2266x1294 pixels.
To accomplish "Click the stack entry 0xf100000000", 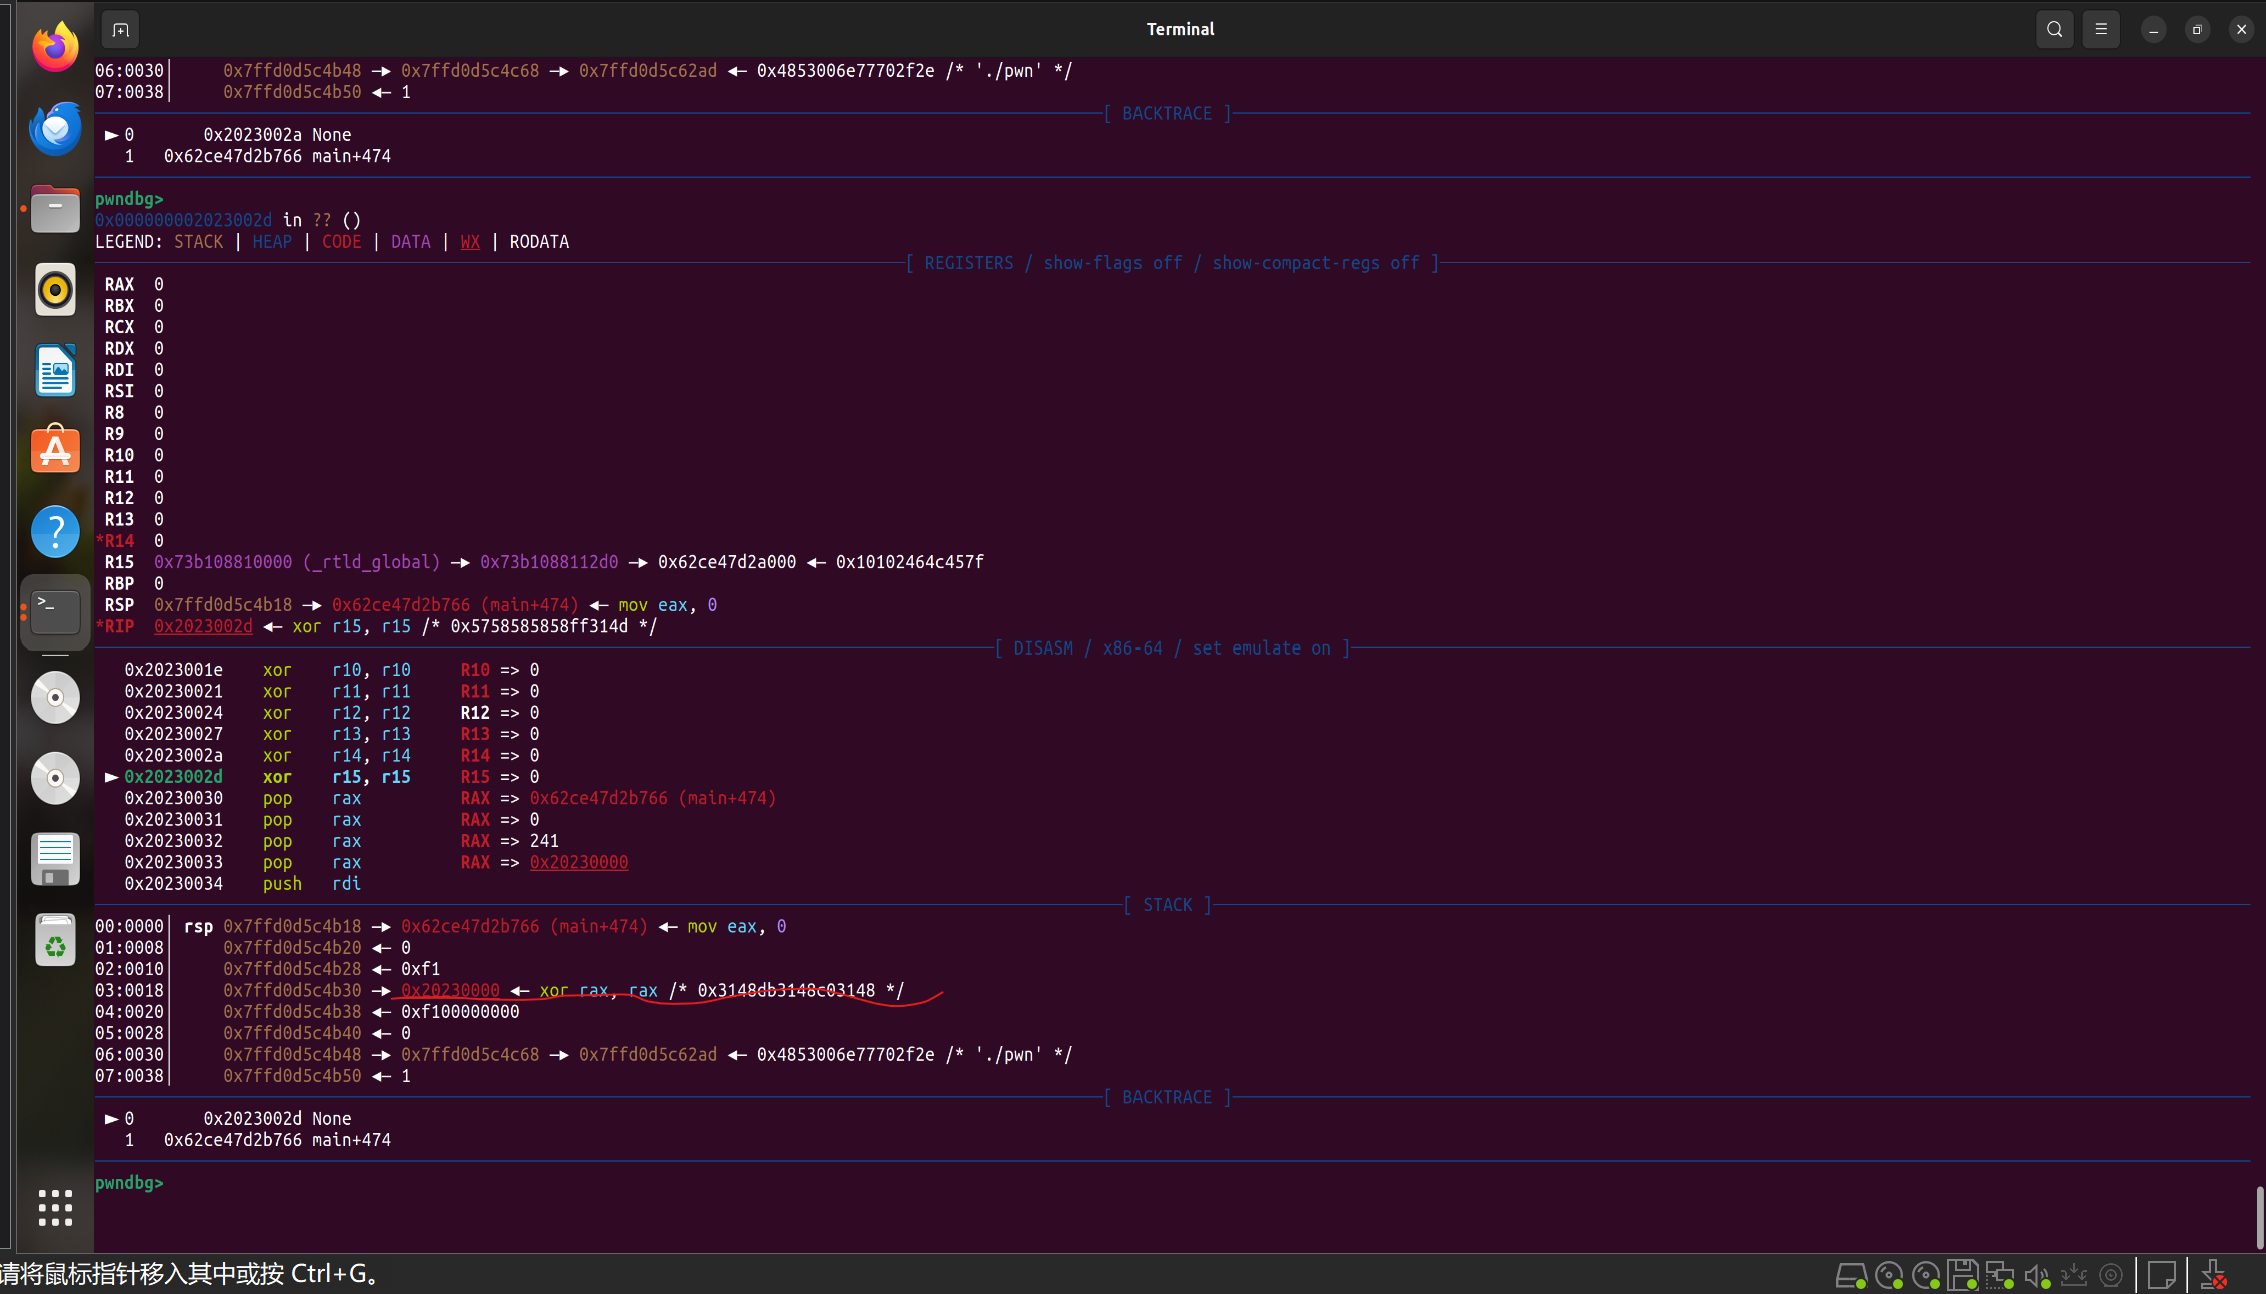I will [460, 1012].
